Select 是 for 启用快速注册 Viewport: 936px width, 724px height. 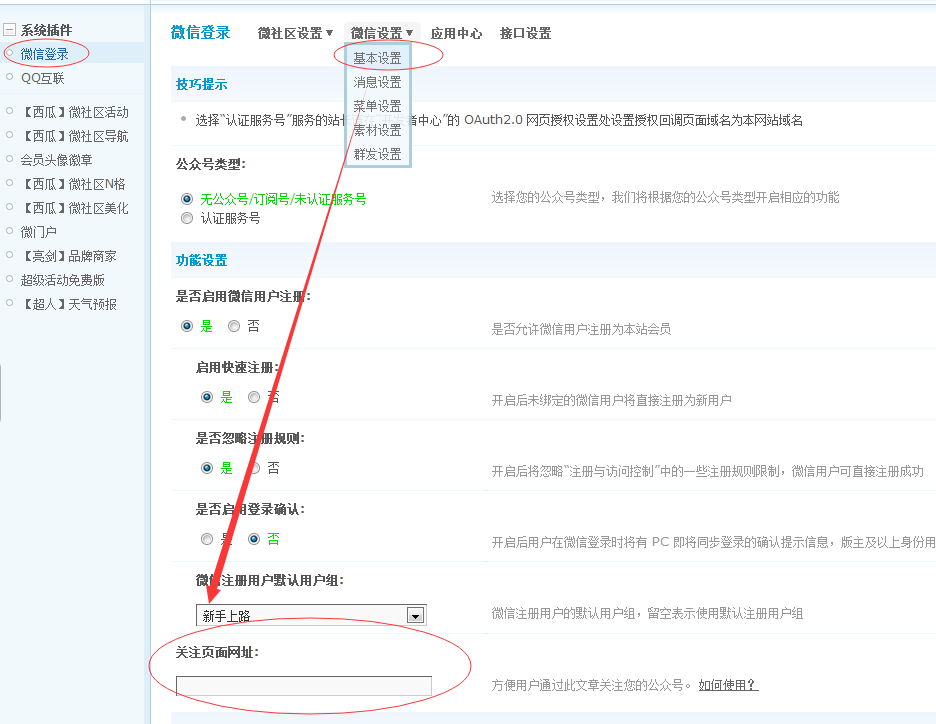[207, 397]
